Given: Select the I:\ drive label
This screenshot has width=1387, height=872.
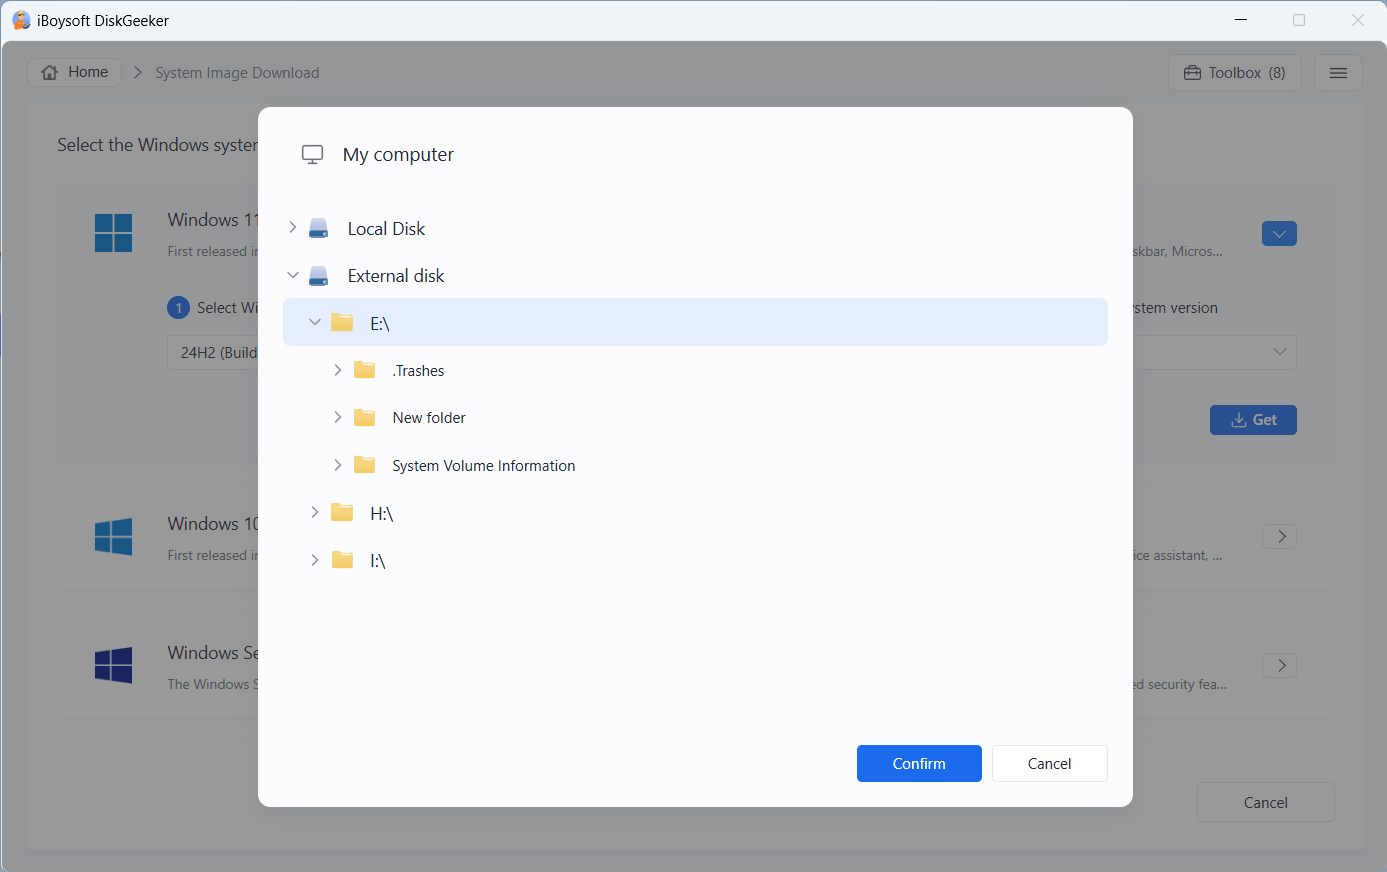Looking at the screenshot, I should coord(378,561).
